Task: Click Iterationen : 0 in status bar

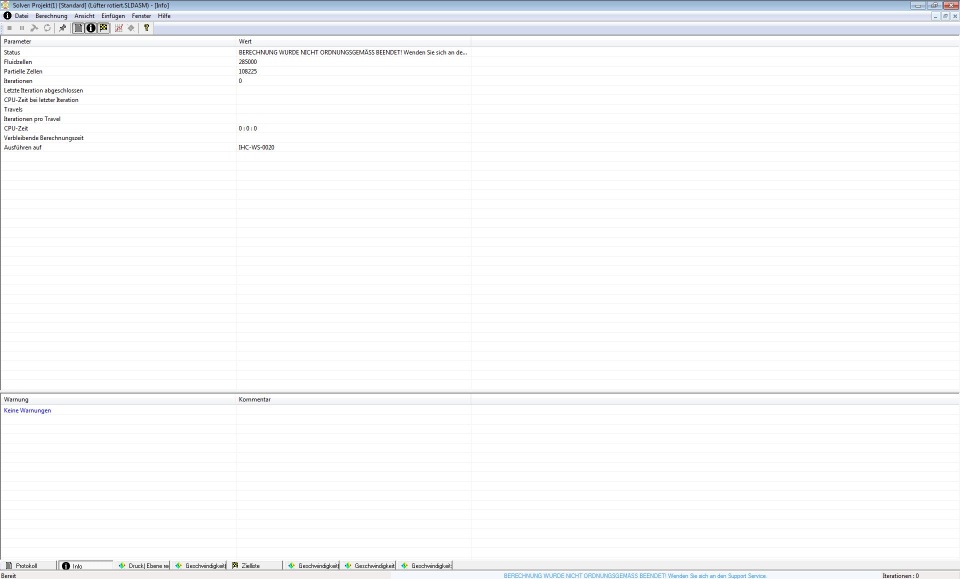Action: point(901,576)
